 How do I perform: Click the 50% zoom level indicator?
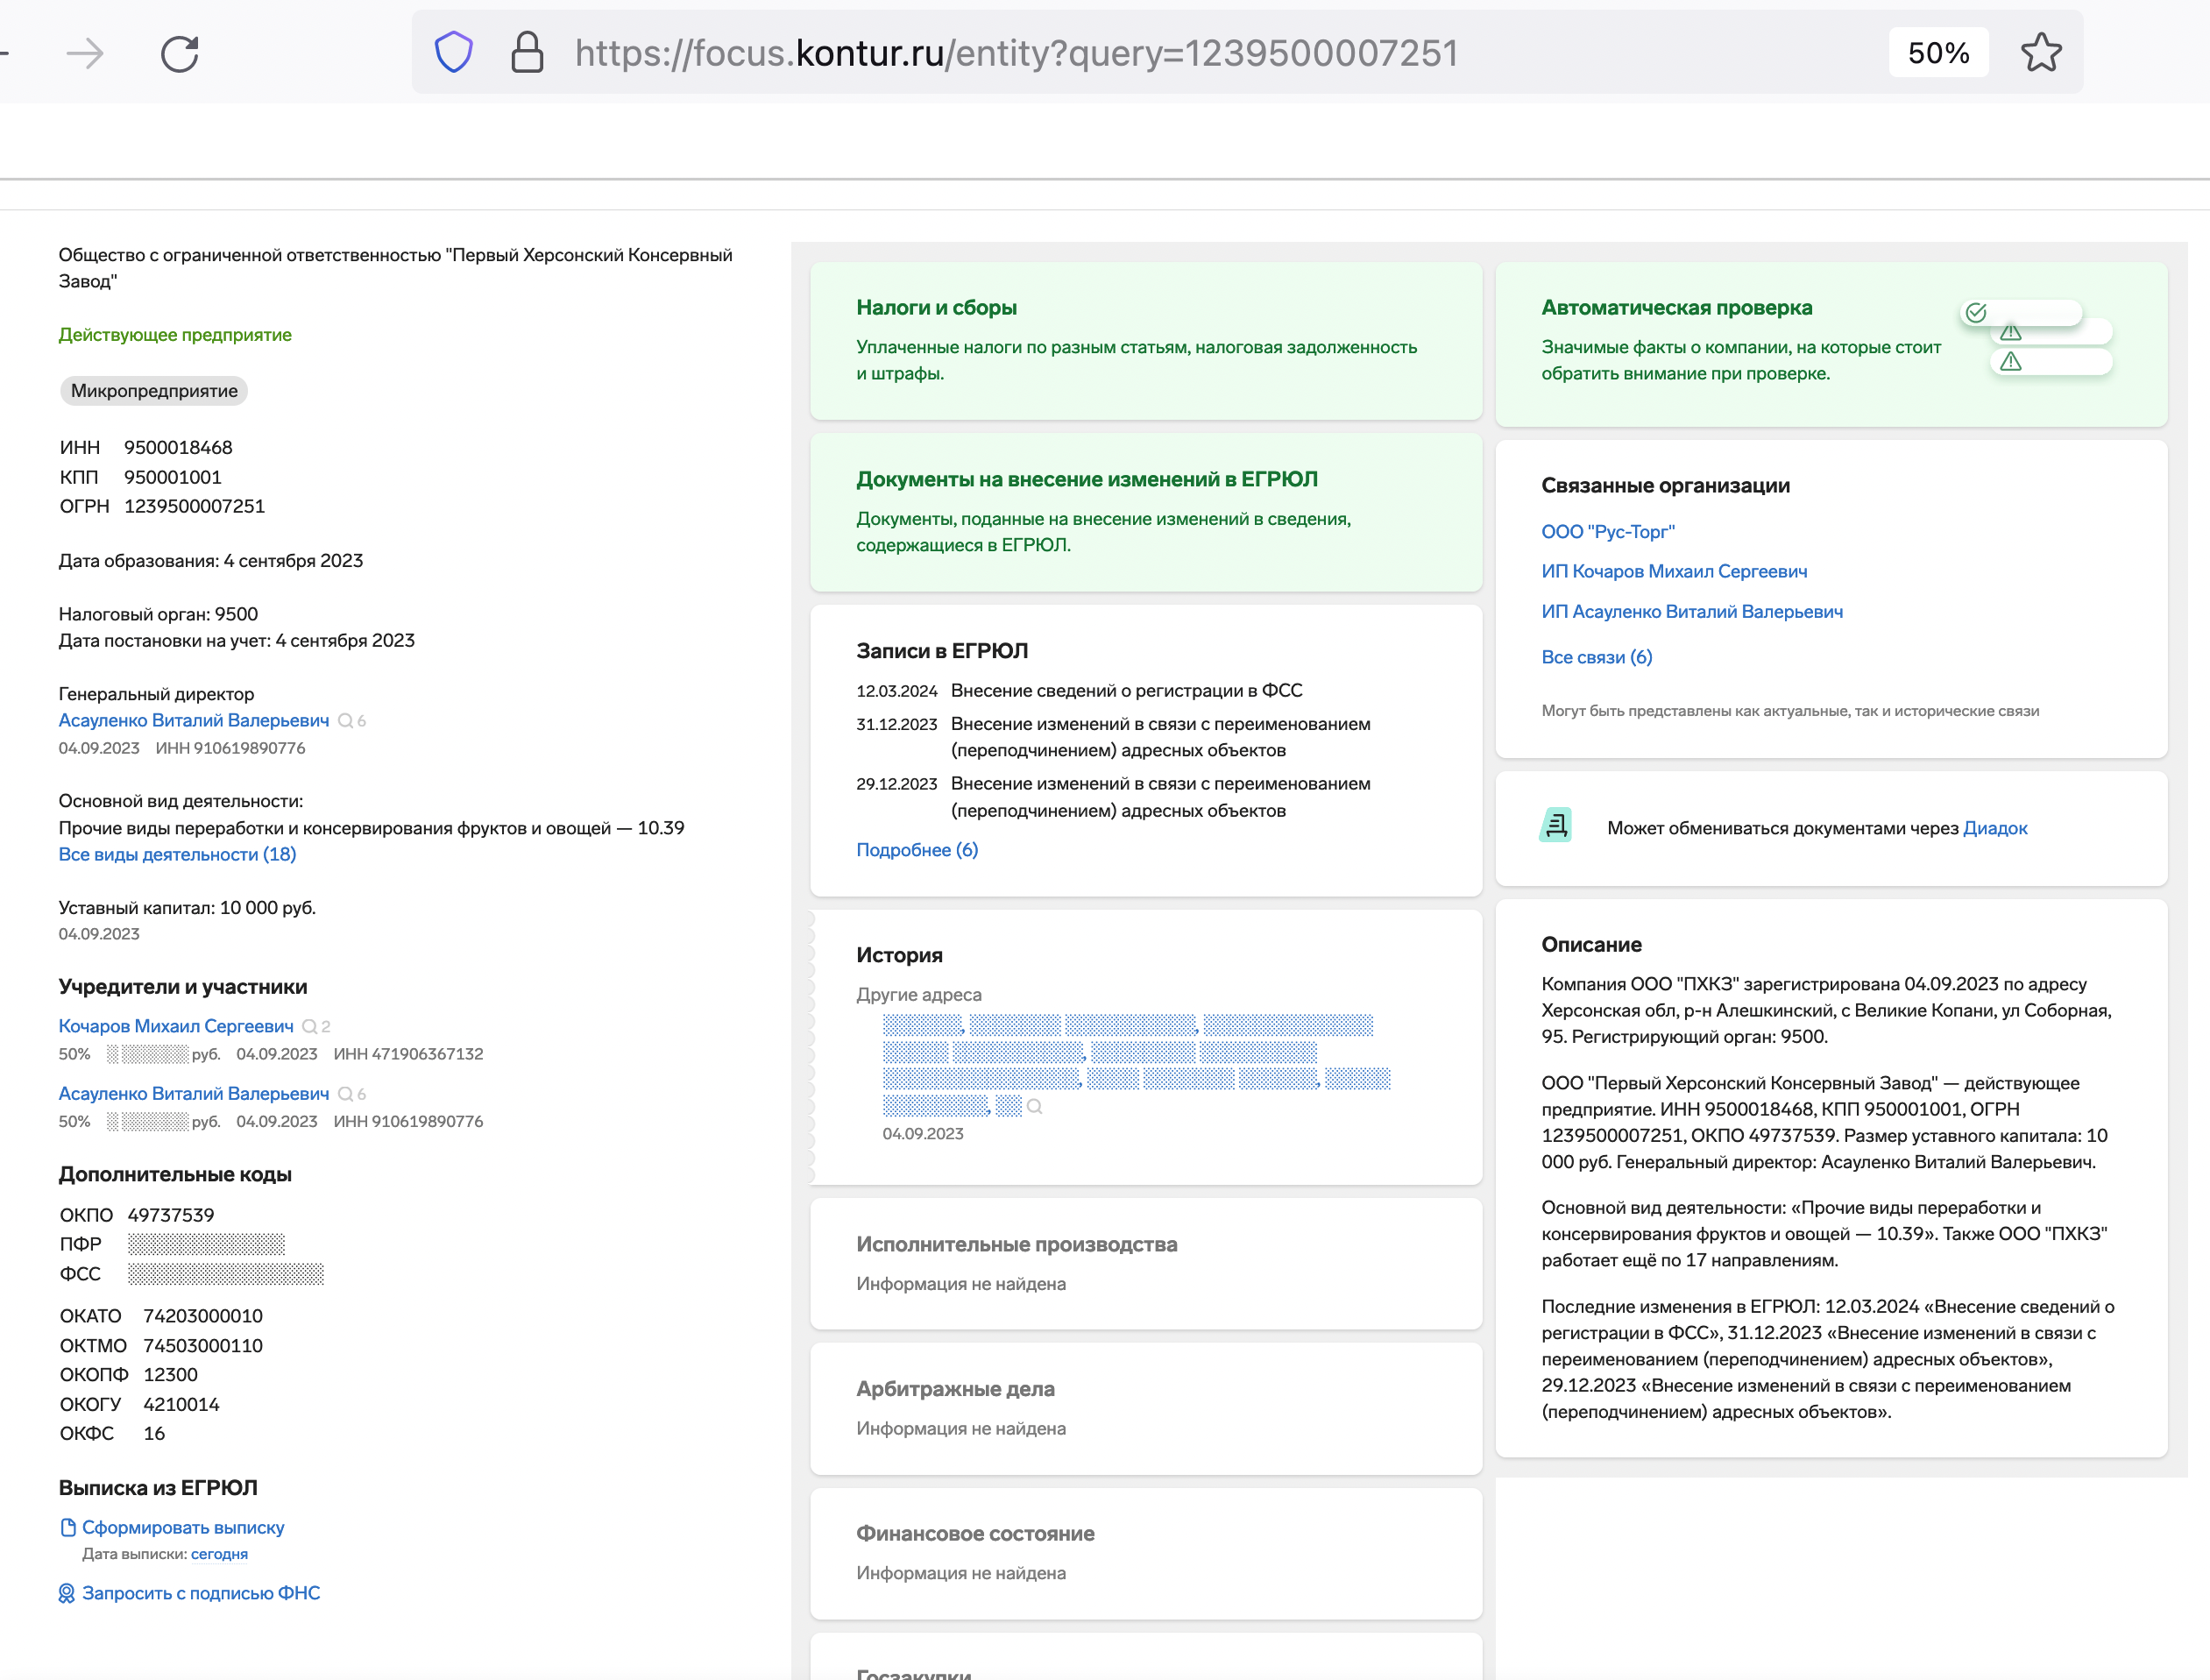pos(1938,53)
